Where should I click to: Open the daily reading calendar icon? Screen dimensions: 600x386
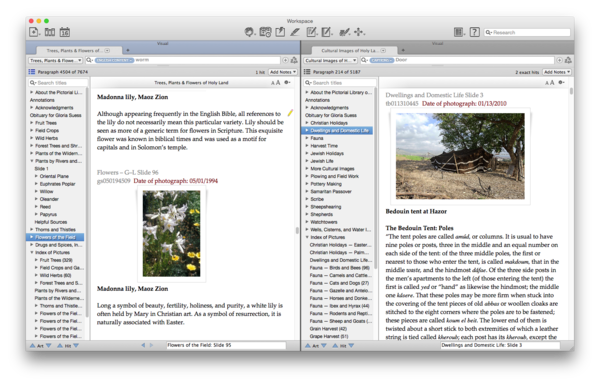[65, 32]
